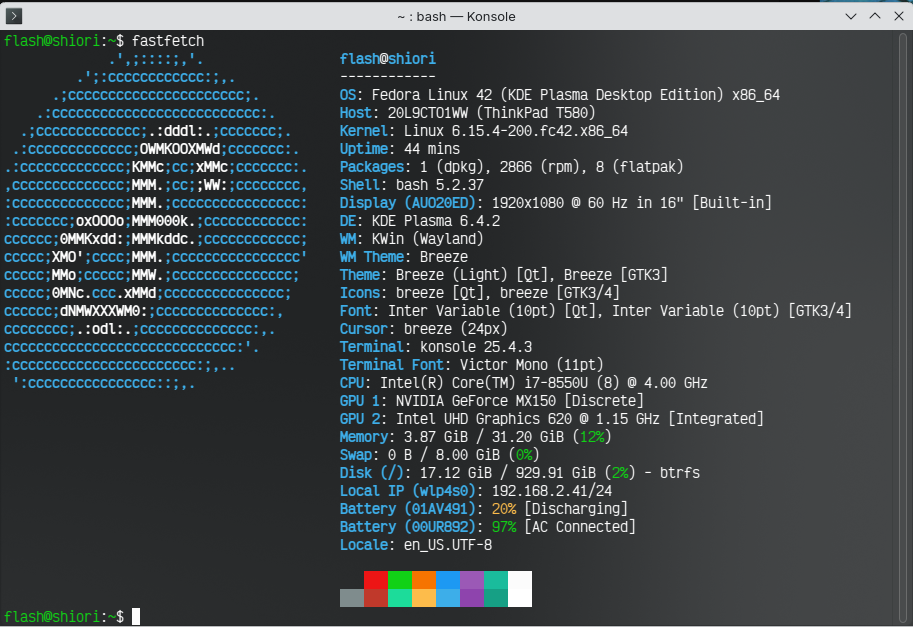Screen dimensions: 913x627
Task: Click the GPU 1 value 'NVIDIA GeForce MX150'
Action: tap(476, 402)
